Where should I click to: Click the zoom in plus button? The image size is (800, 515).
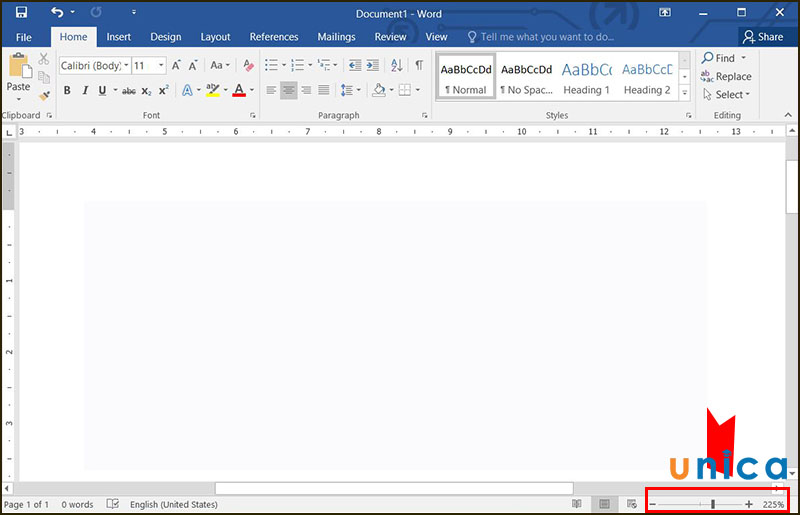click(x=748, y=504)
